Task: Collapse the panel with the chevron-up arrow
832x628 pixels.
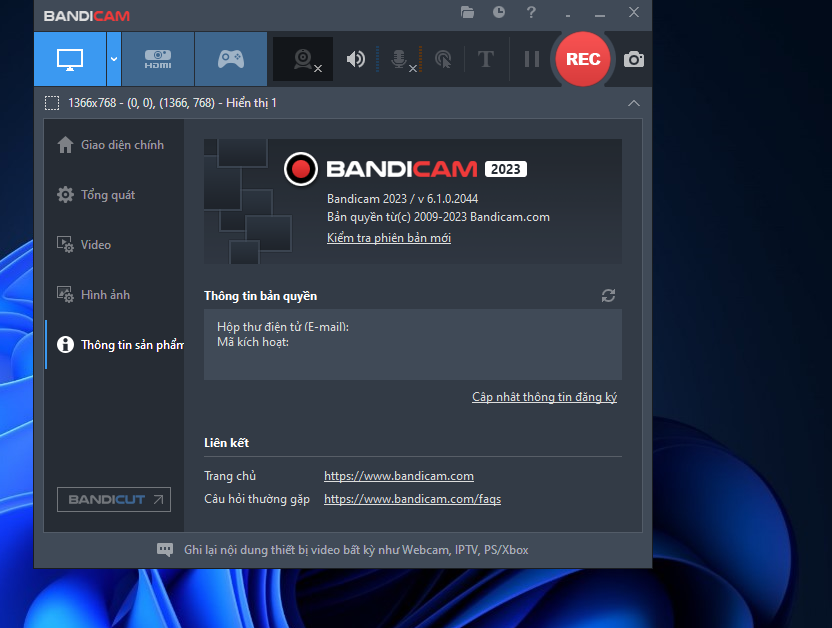Action: tap(634, 103)
